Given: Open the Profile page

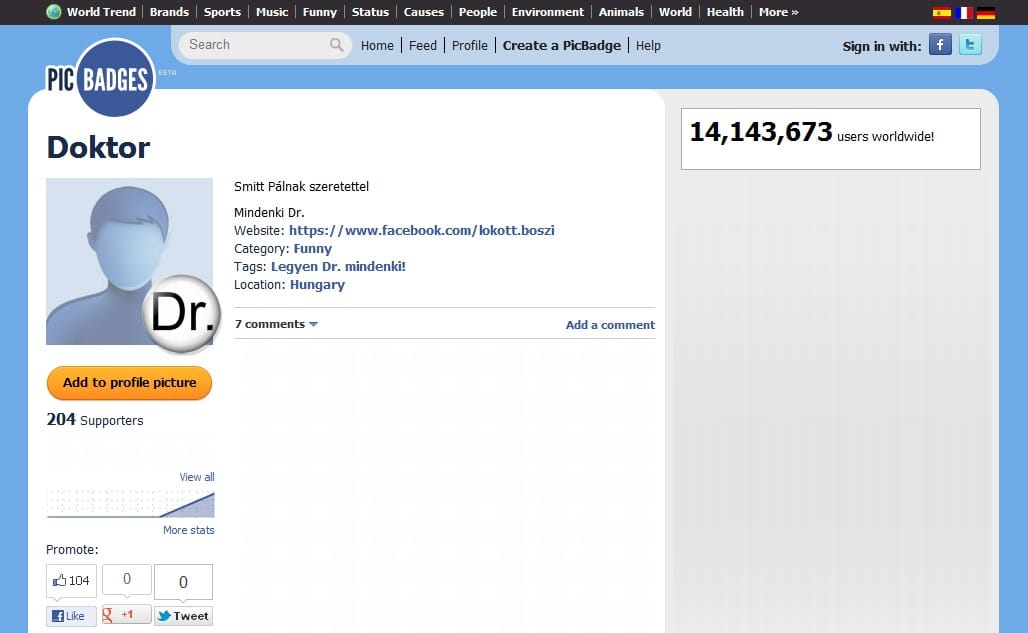Looking at the screenshot, I should [469, 45].
